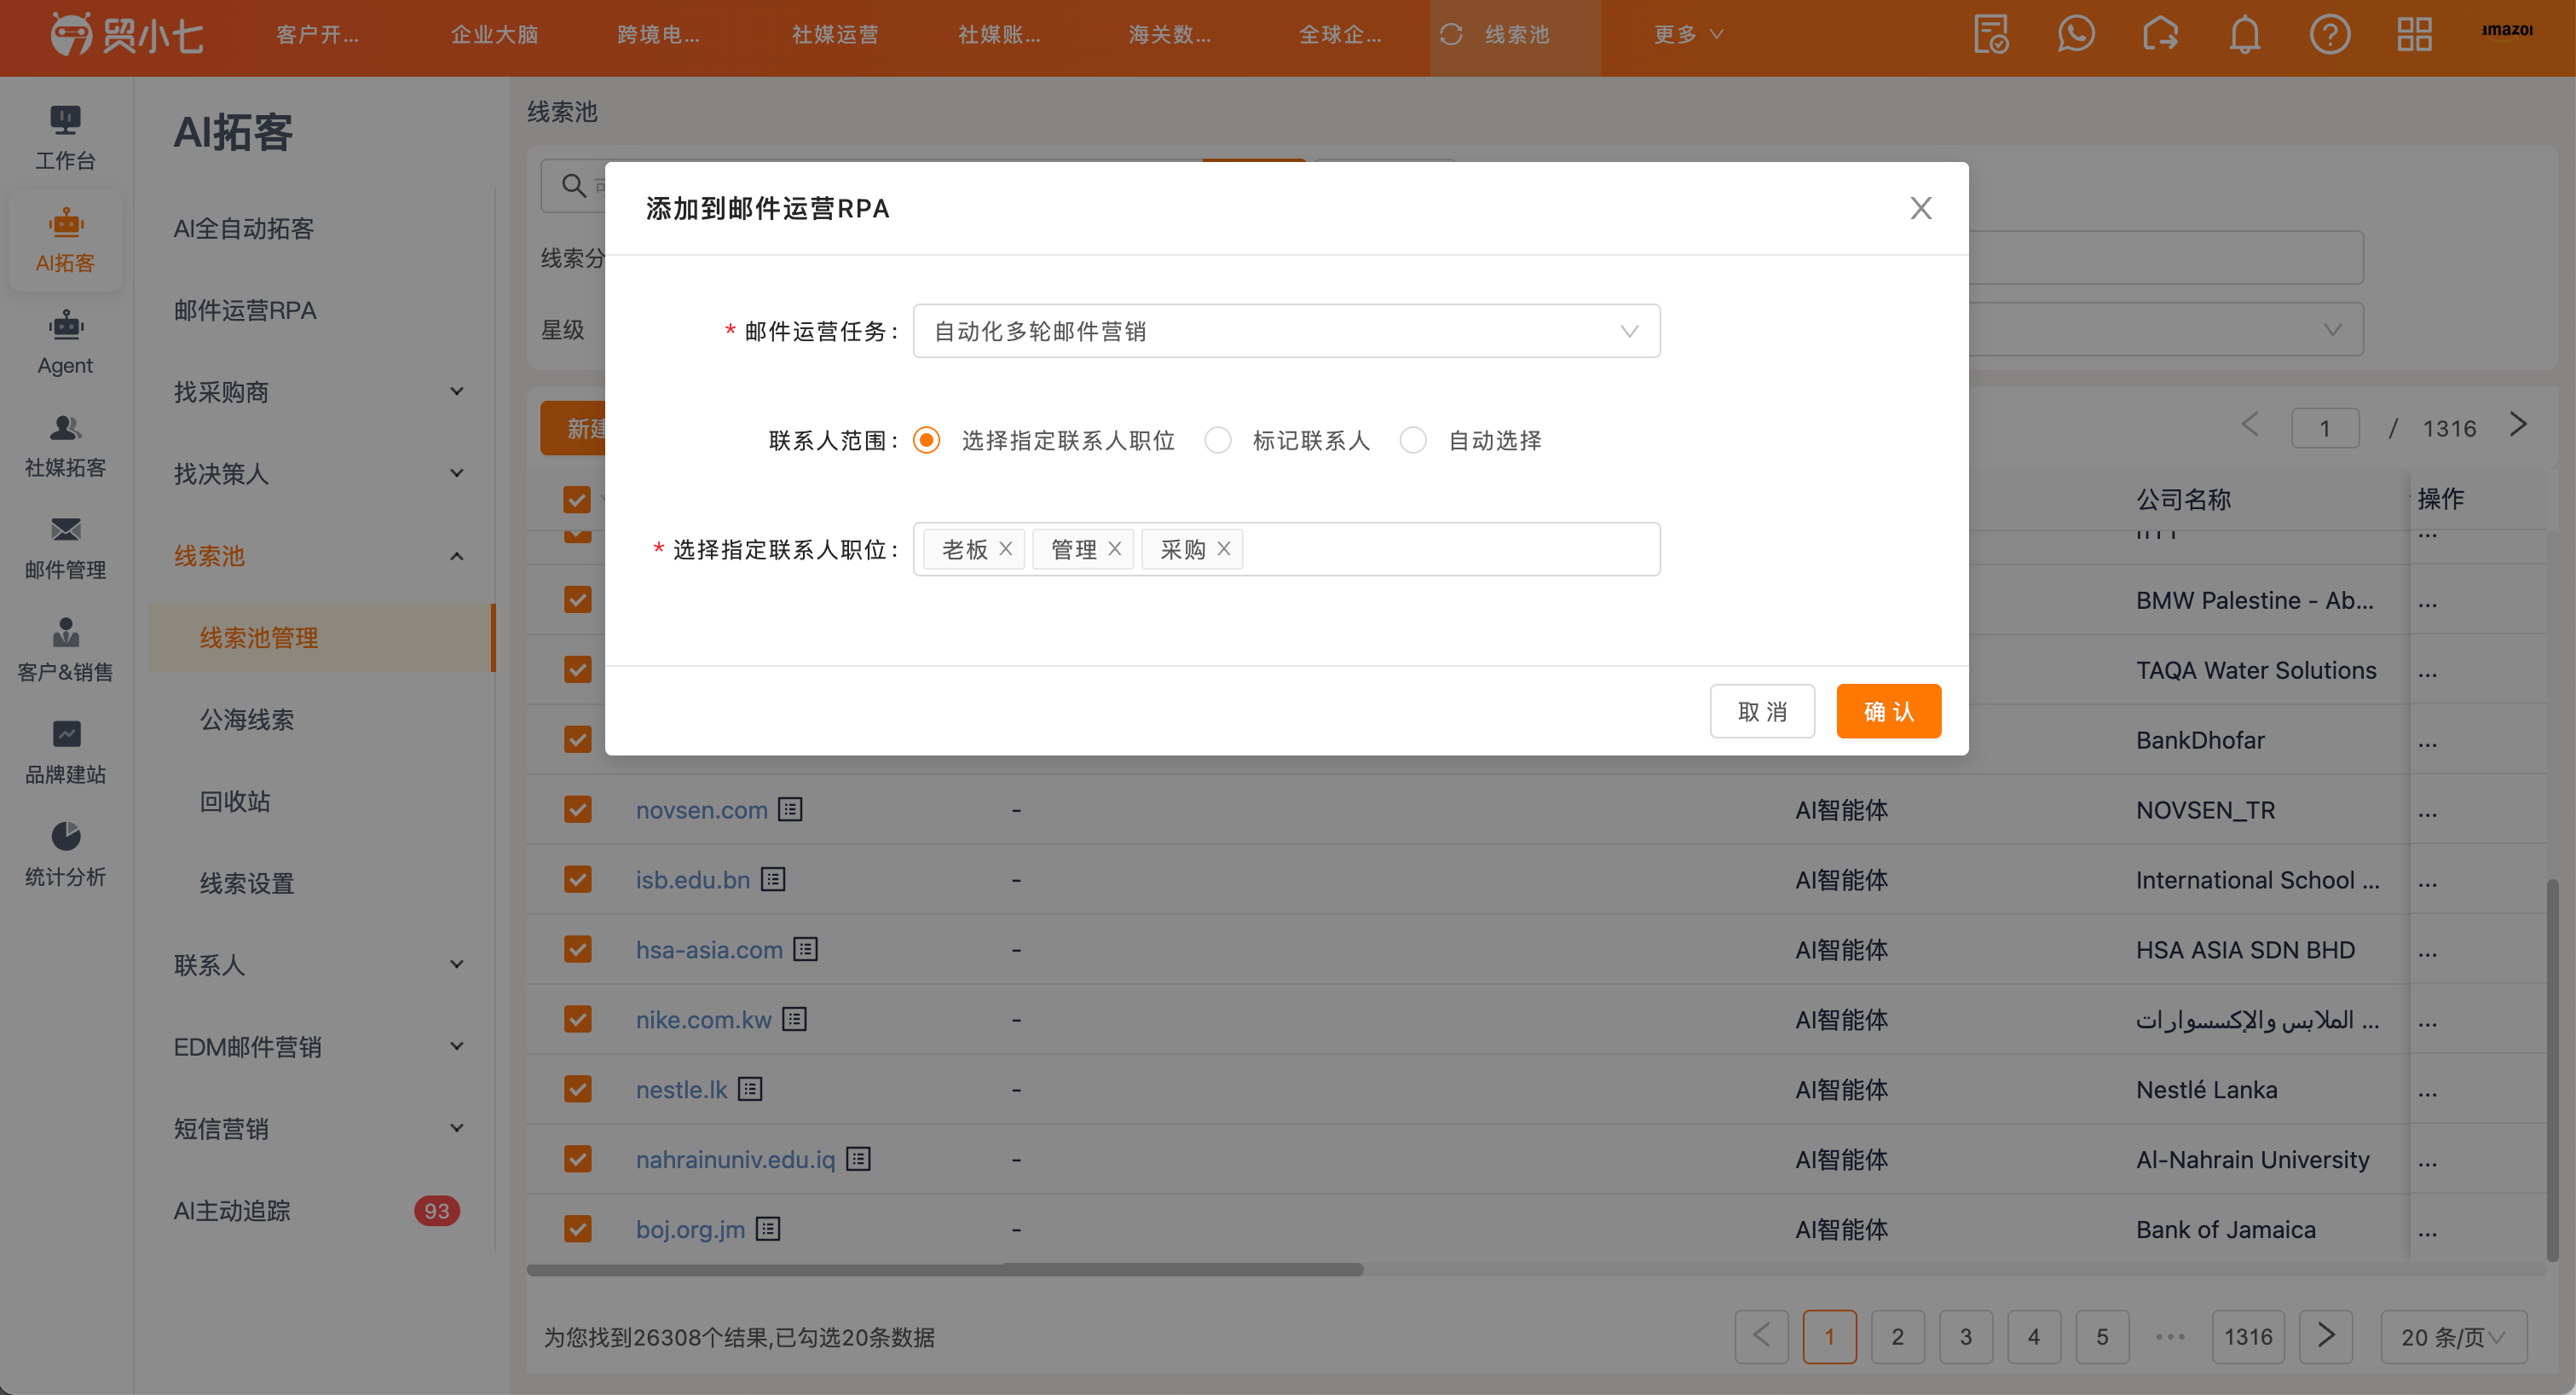
Task: Click the 确认 confirm button
Action: [x=1888, y=711]
